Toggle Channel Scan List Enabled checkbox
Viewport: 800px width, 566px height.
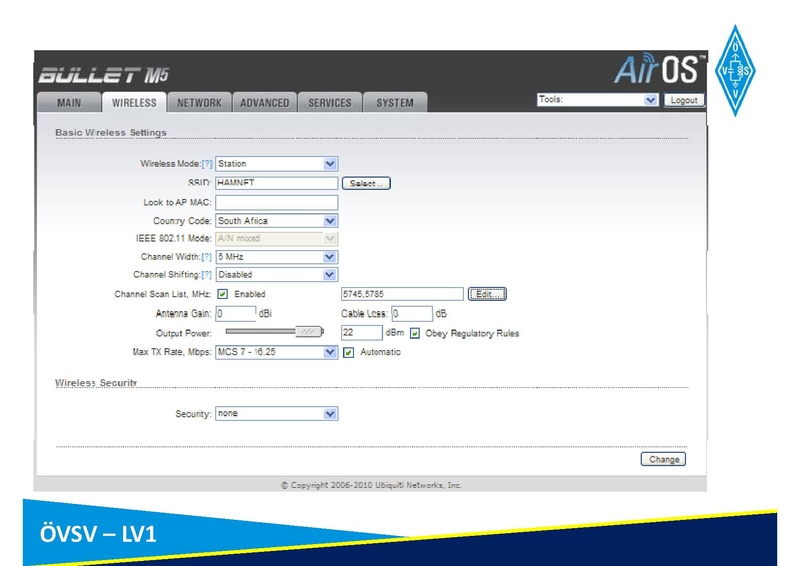click(222, 294)
